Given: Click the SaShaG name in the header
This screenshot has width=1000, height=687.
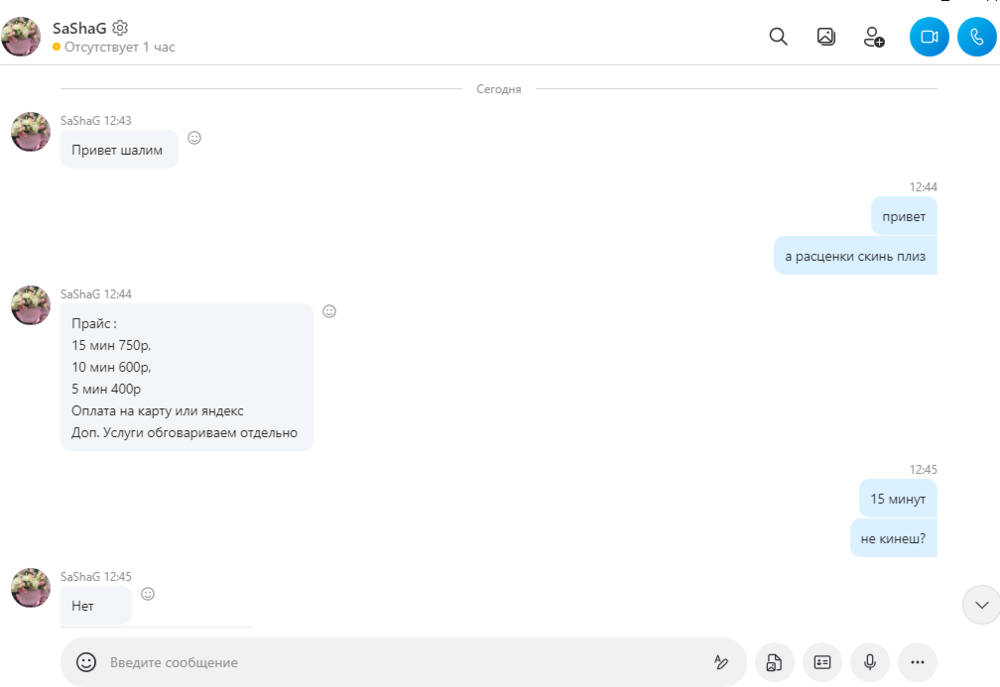Looking at the screenshot, I should [x=79, y=28].
